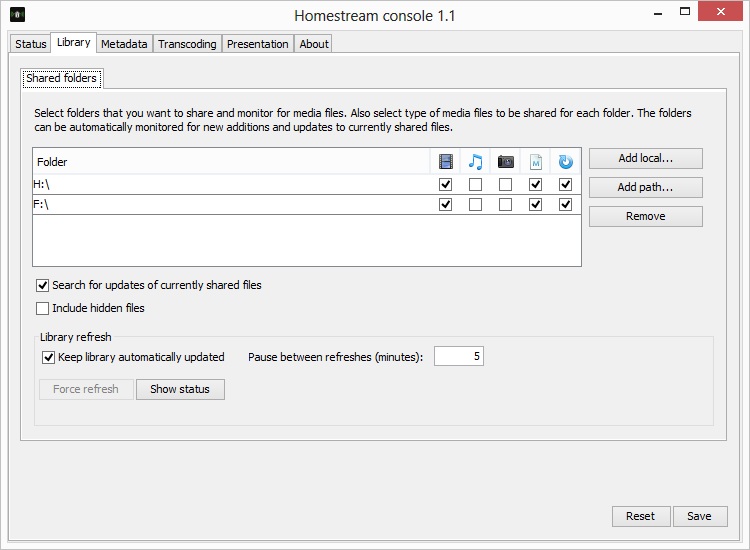Go to the Transcoding tab
Image resolution: width=750 pixels, height=550 pixels.
point(187,44)
